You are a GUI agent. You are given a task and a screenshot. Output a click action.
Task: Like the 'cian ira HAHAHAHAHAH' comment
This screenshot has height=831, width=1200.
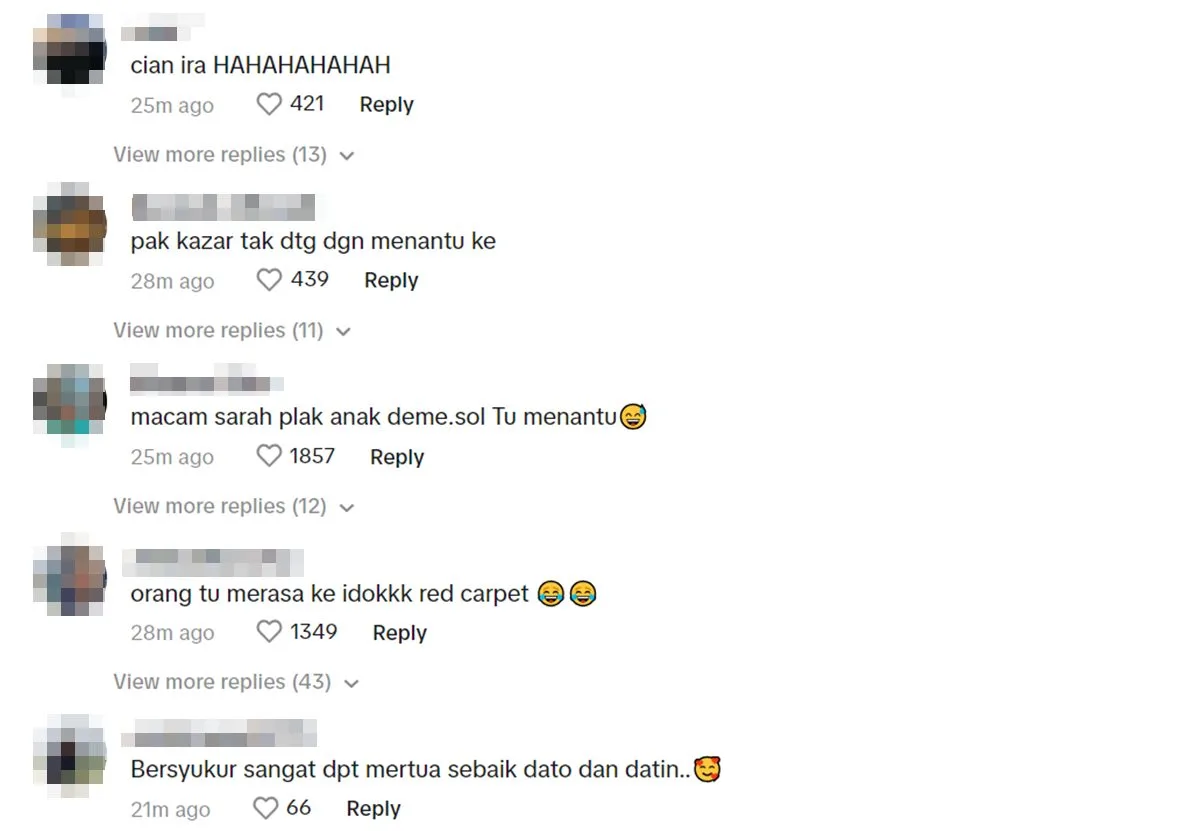(269, 104)
